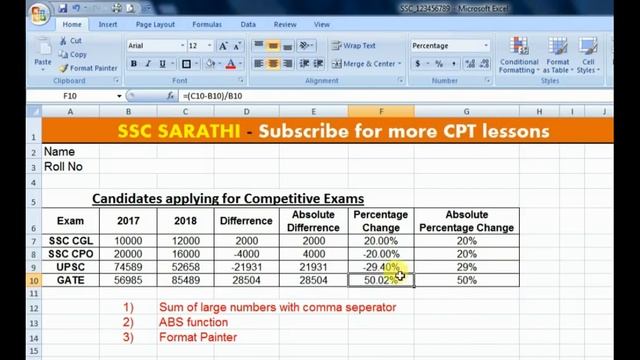Click the formula bar with =(C10-B10)/B10
This screenshot has width=640, height=360.
pyautogui.click(x=396, y=96)
